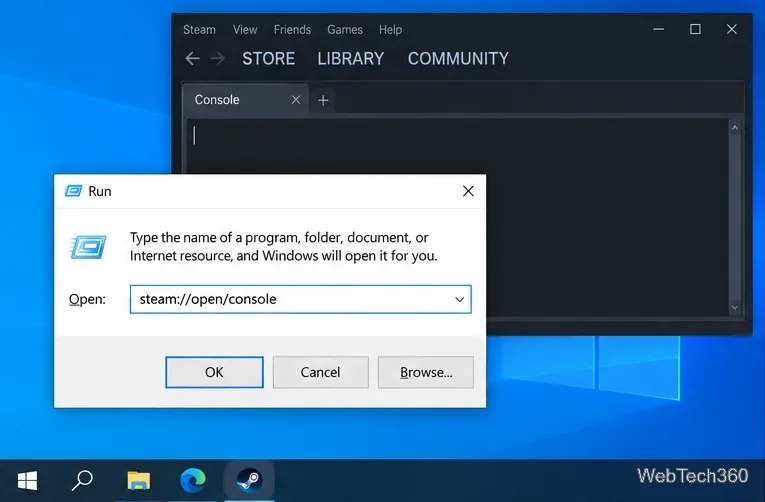Click the console scrollbar down arrow
The image size is (765, 502).
(735, 307)
